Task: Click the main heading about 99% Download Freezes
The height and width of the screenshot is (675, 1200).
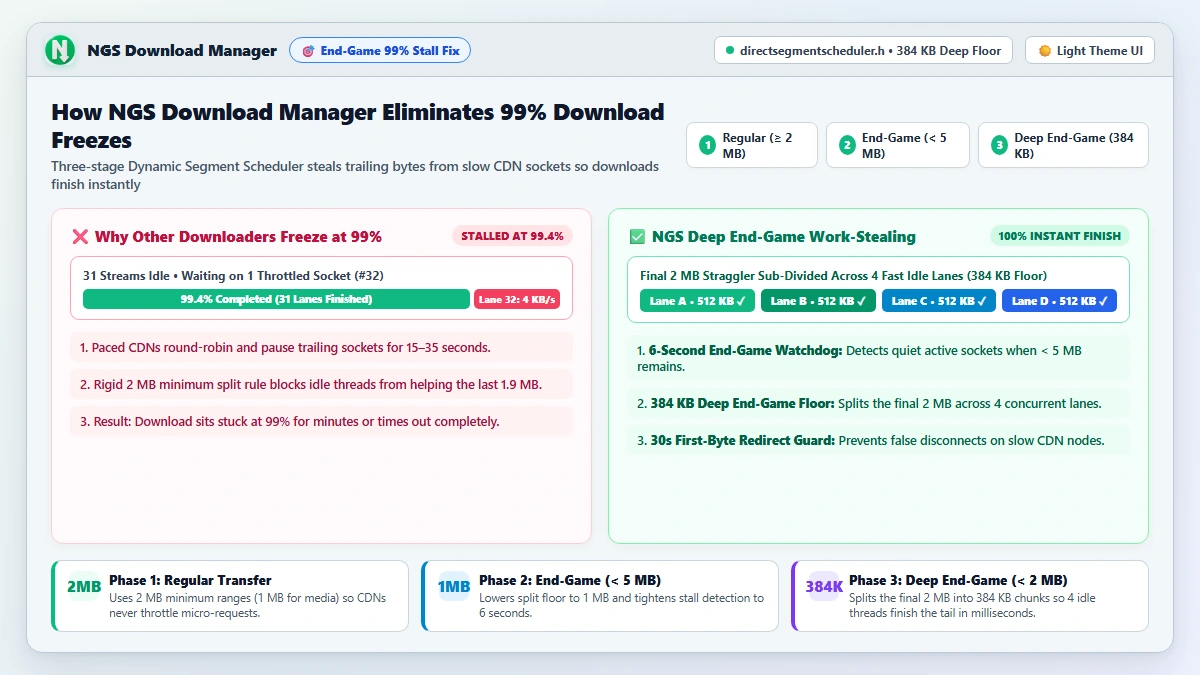Action: tap(358, 125)
